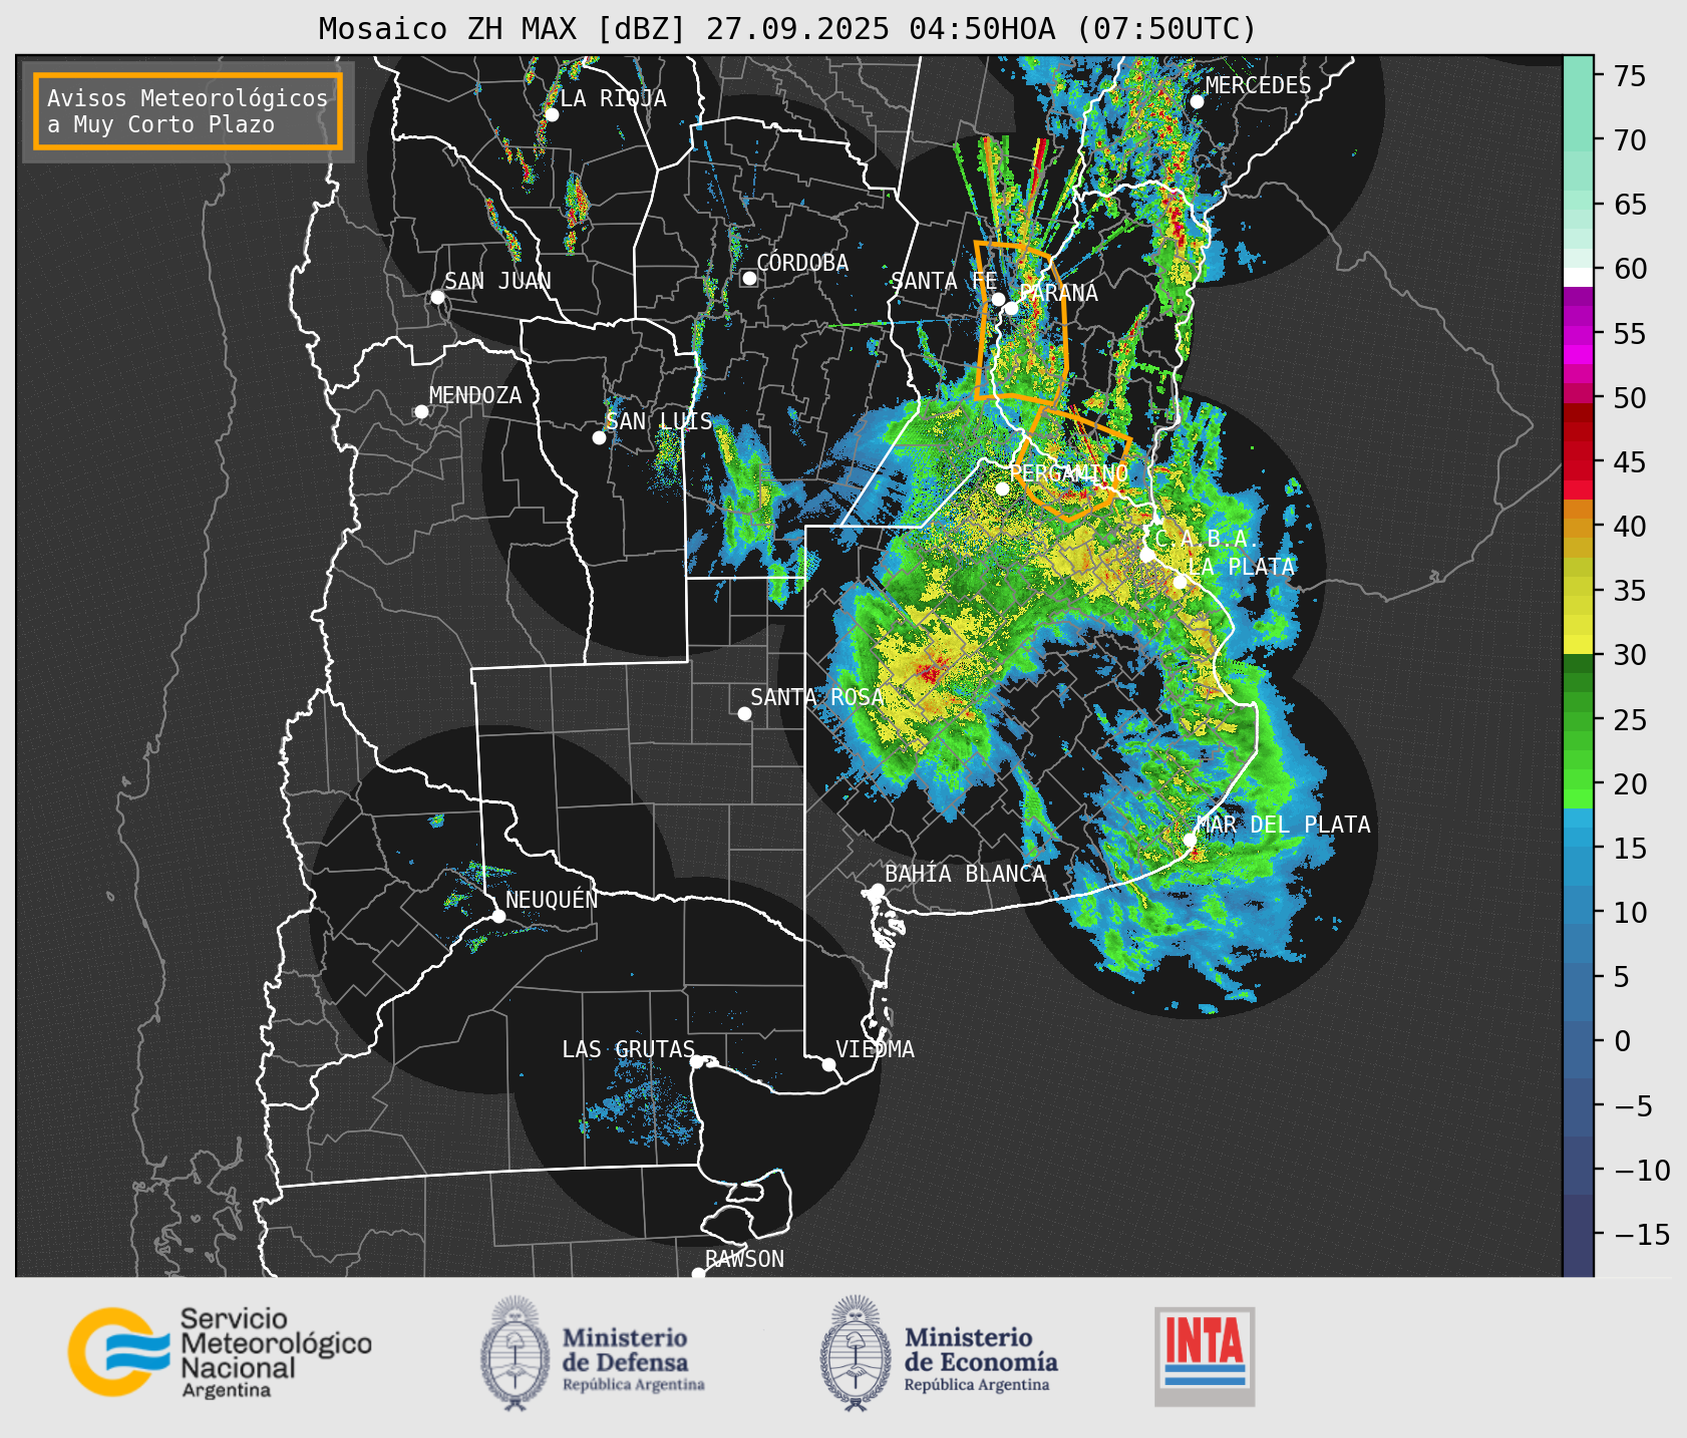Click the 'Ministerio de Defensa' text
The width and height of the screenshot is (1687, 1438).
[x=625, y=1350]
